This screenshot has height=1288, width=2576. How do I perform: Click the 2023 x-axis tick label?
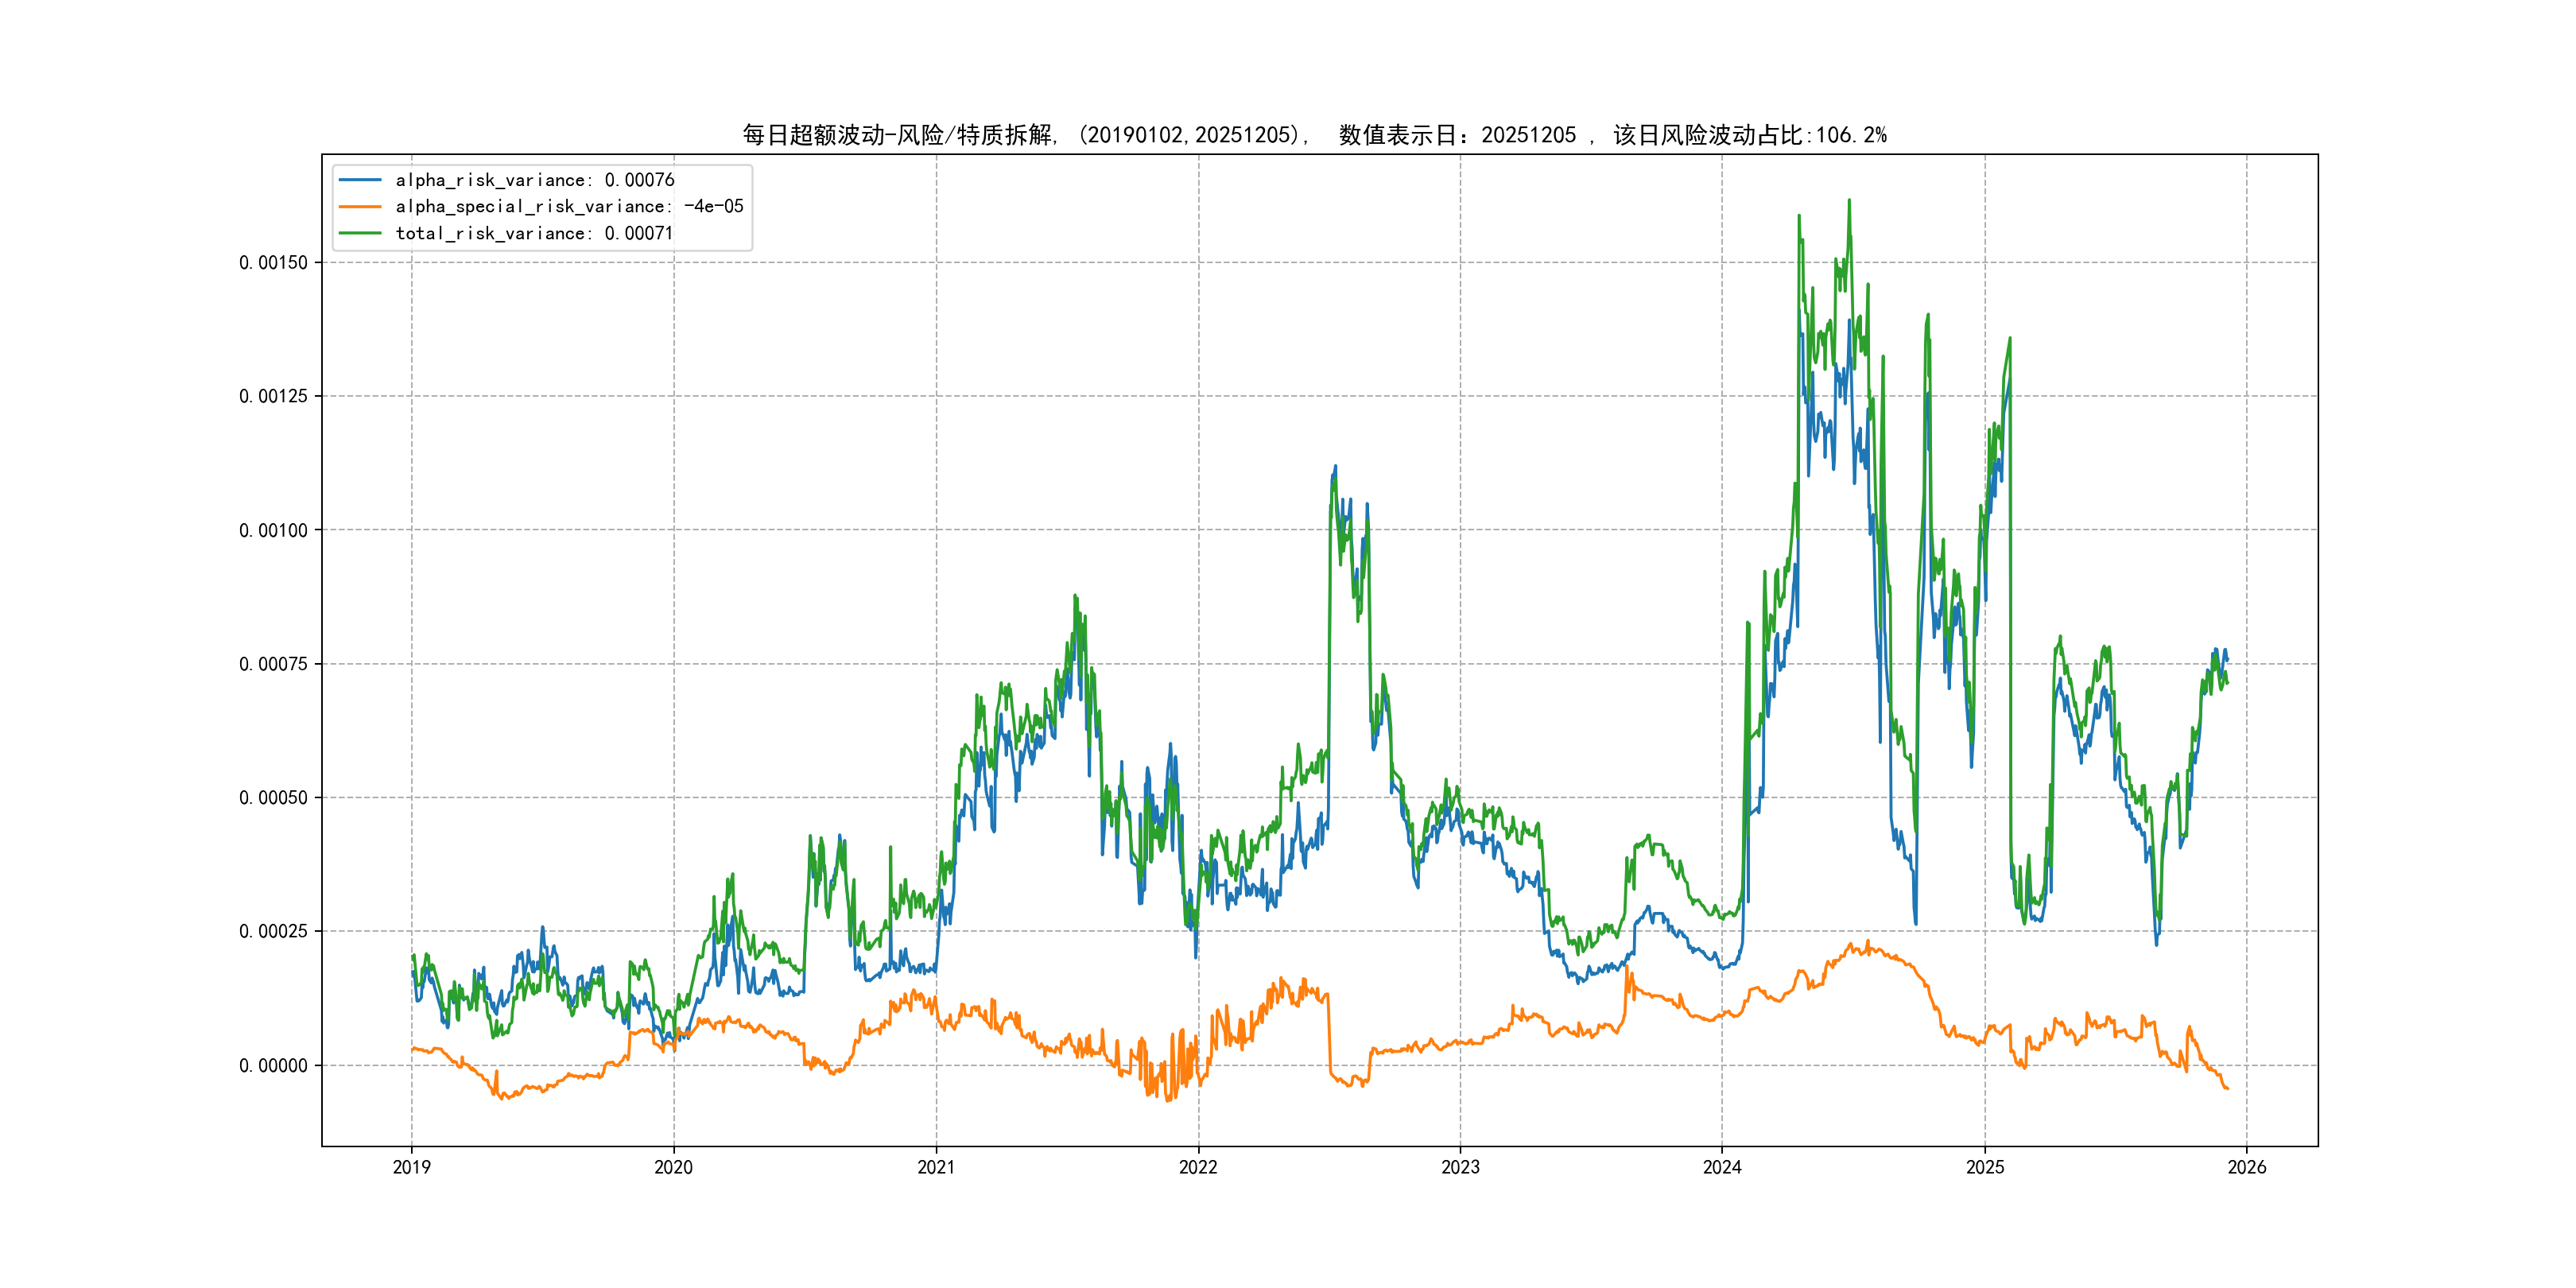click(x=1460, y=1167)
